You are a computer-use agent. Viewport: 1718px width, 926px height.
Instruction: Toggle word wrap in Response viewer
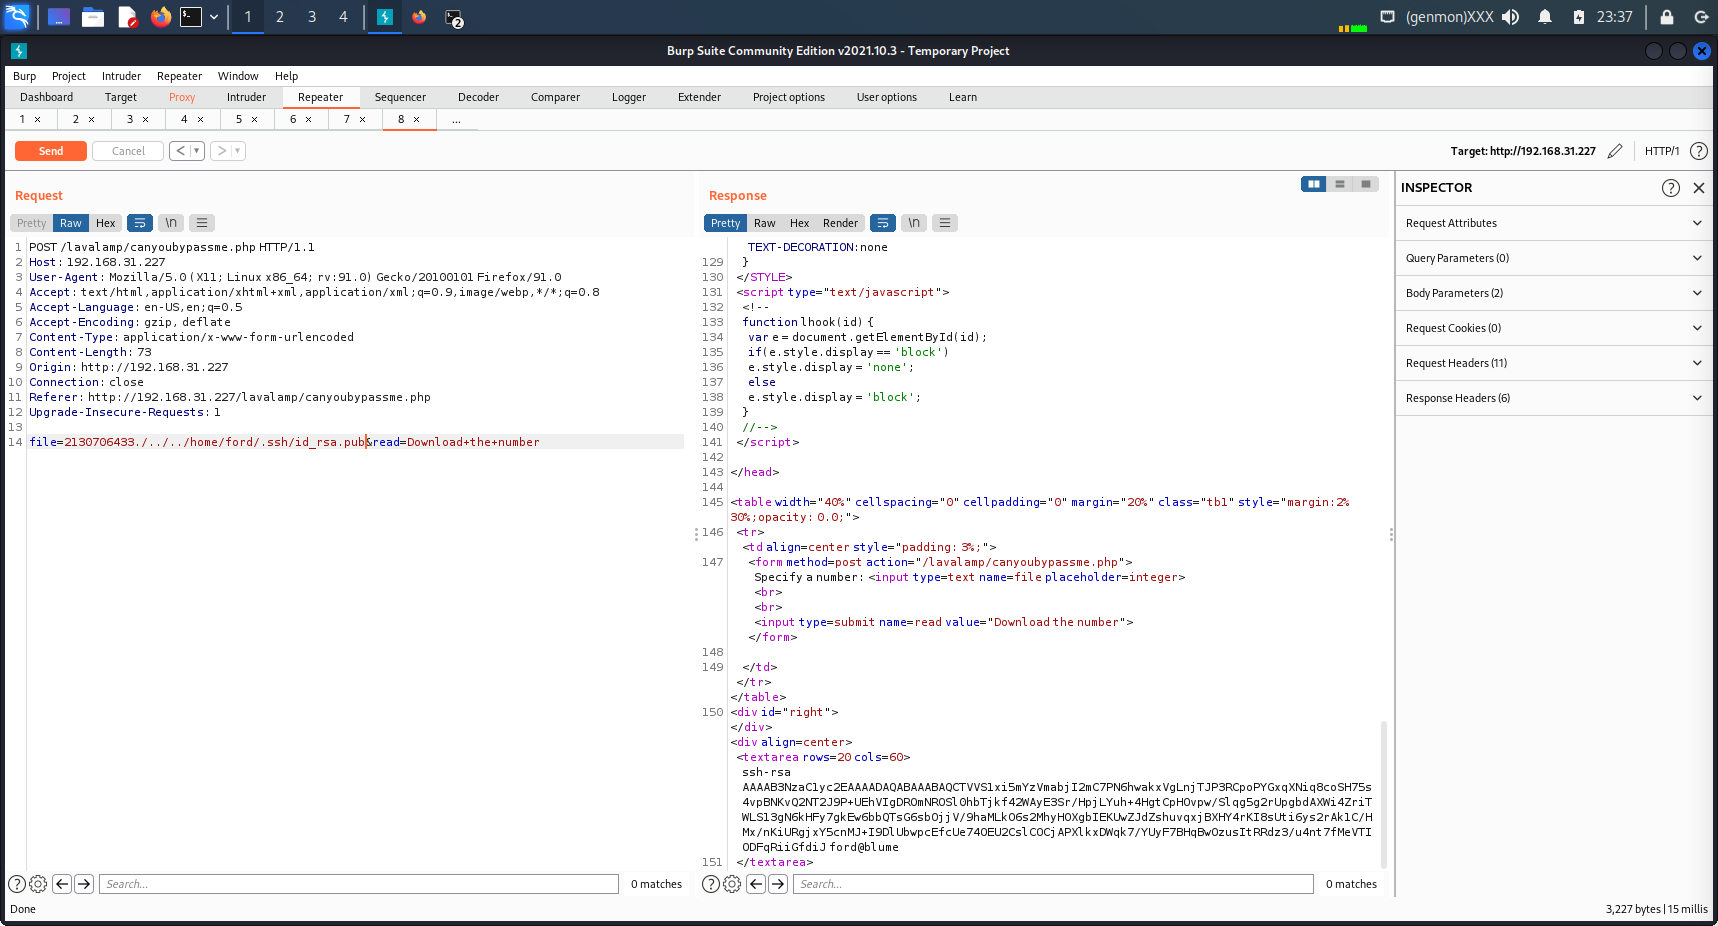[x=883, y=223]
